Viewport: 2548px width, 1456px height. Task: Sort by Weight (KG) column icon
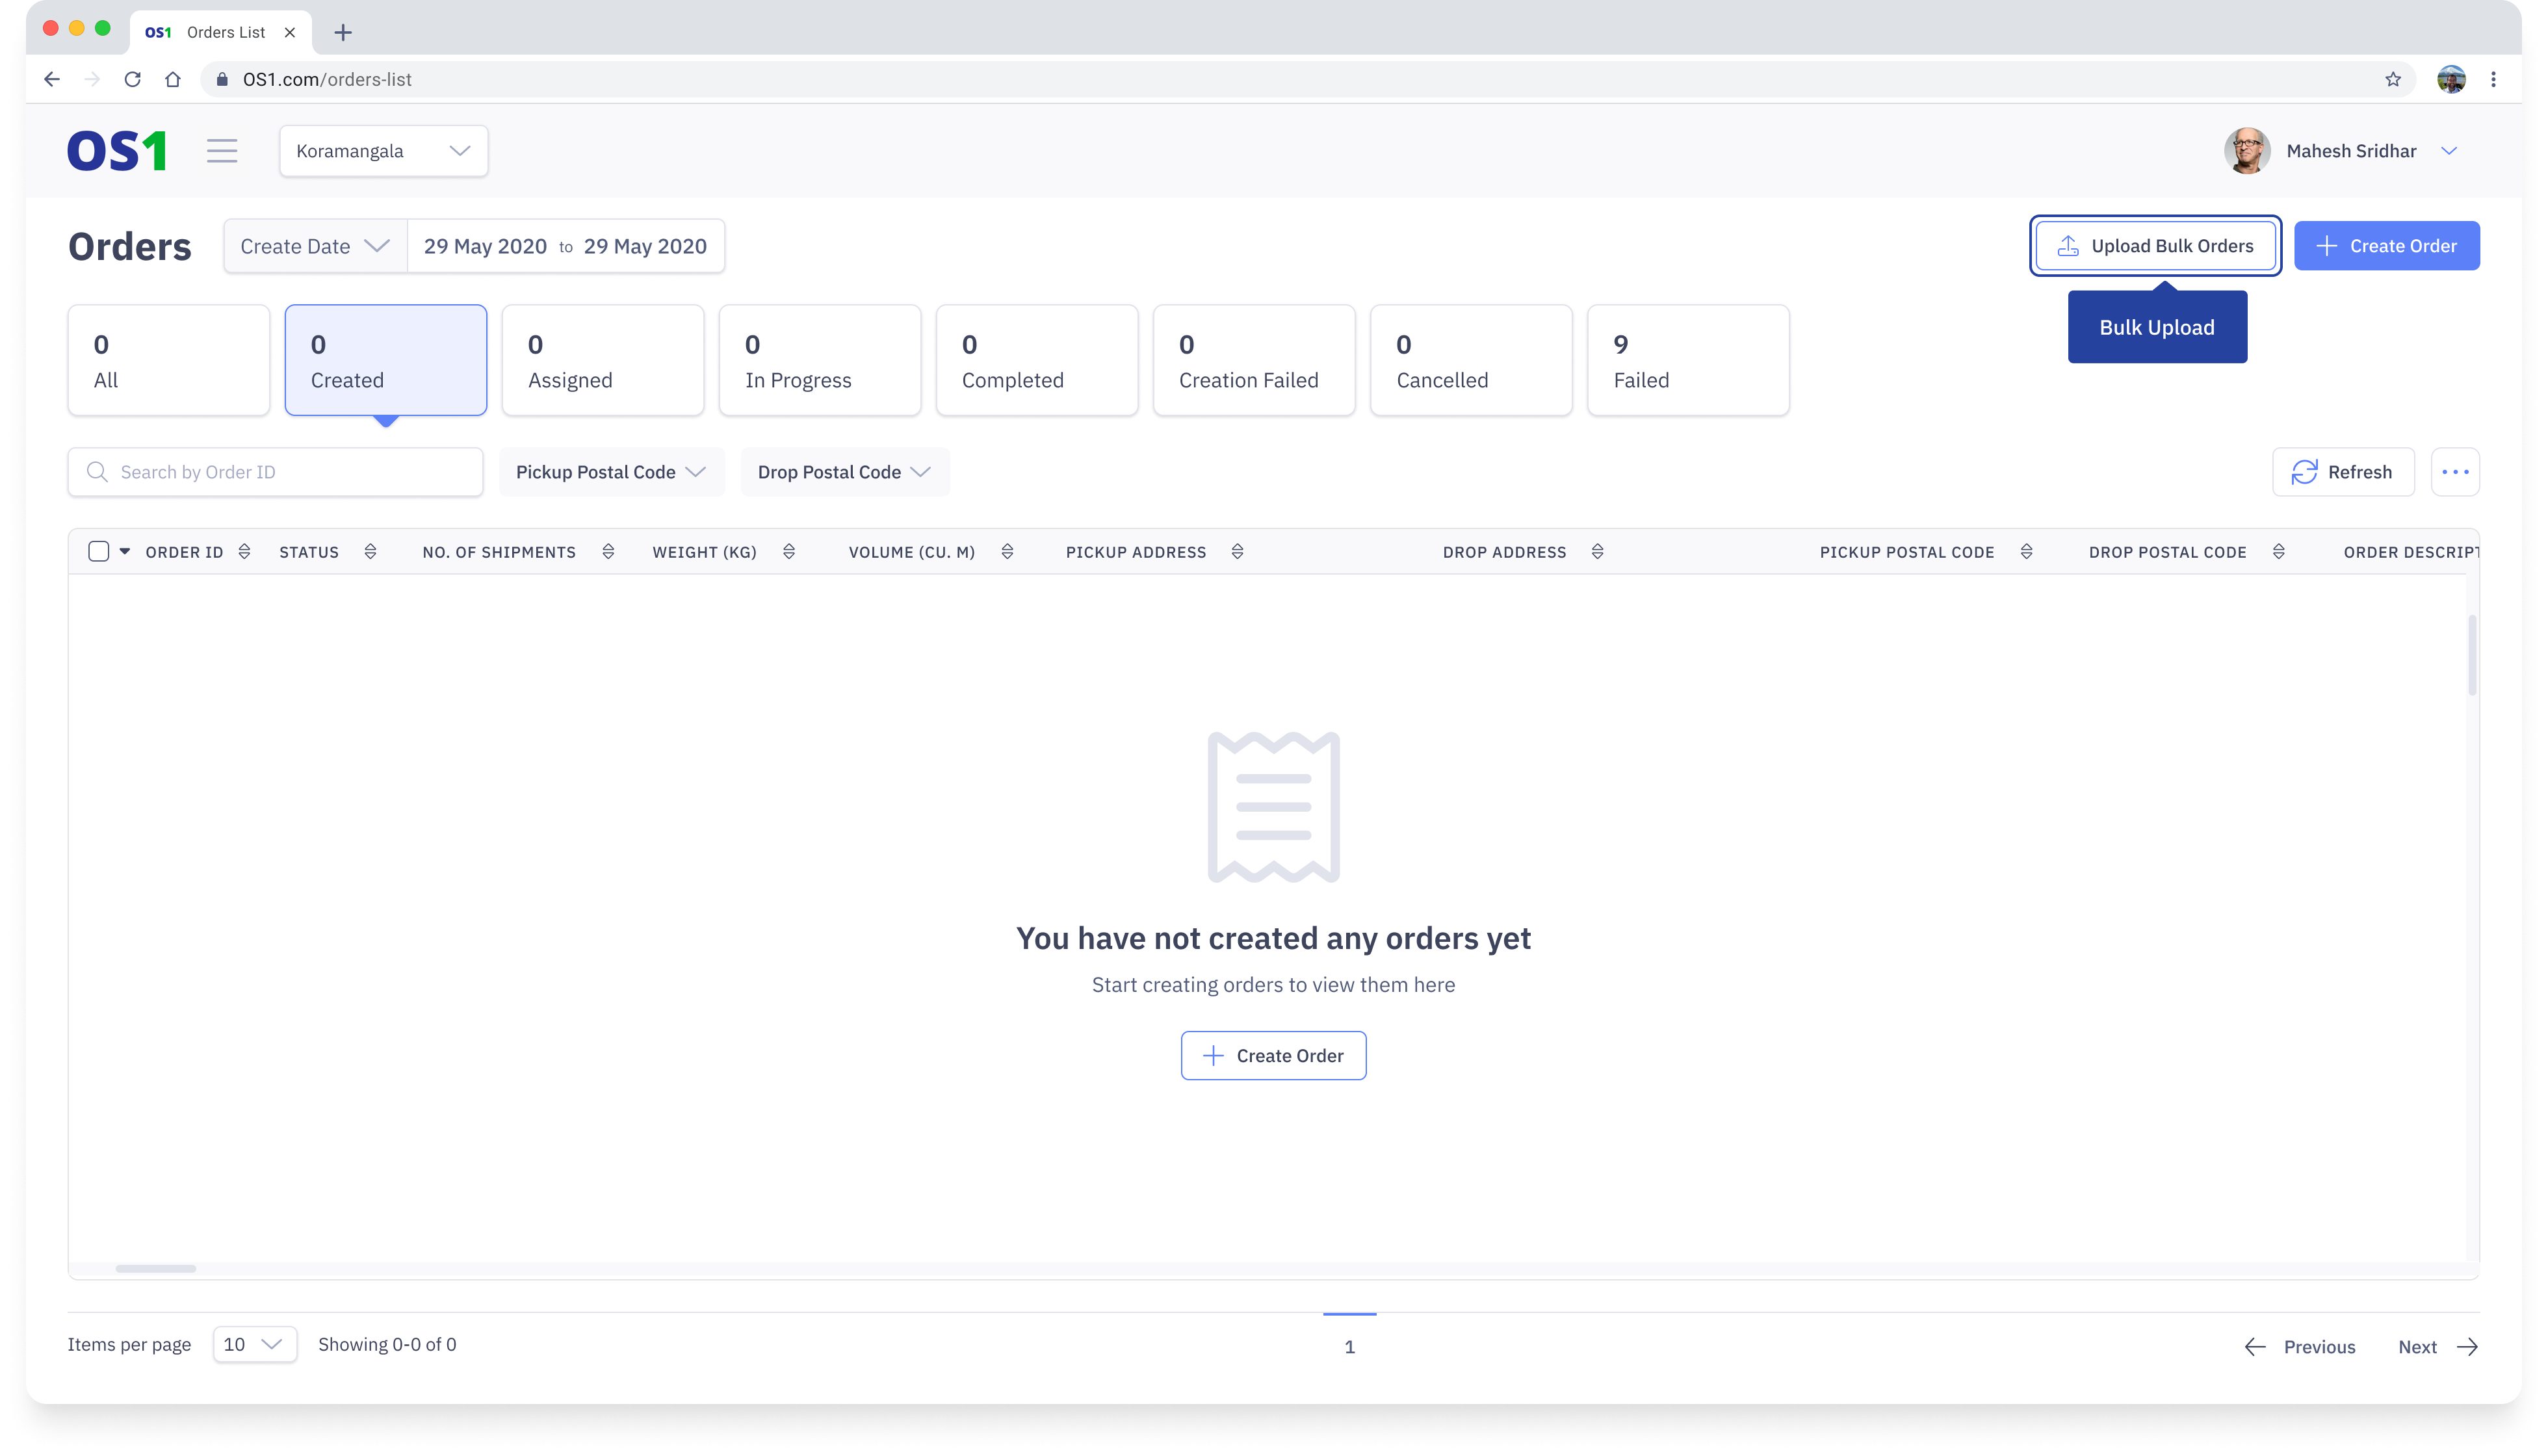789,552
